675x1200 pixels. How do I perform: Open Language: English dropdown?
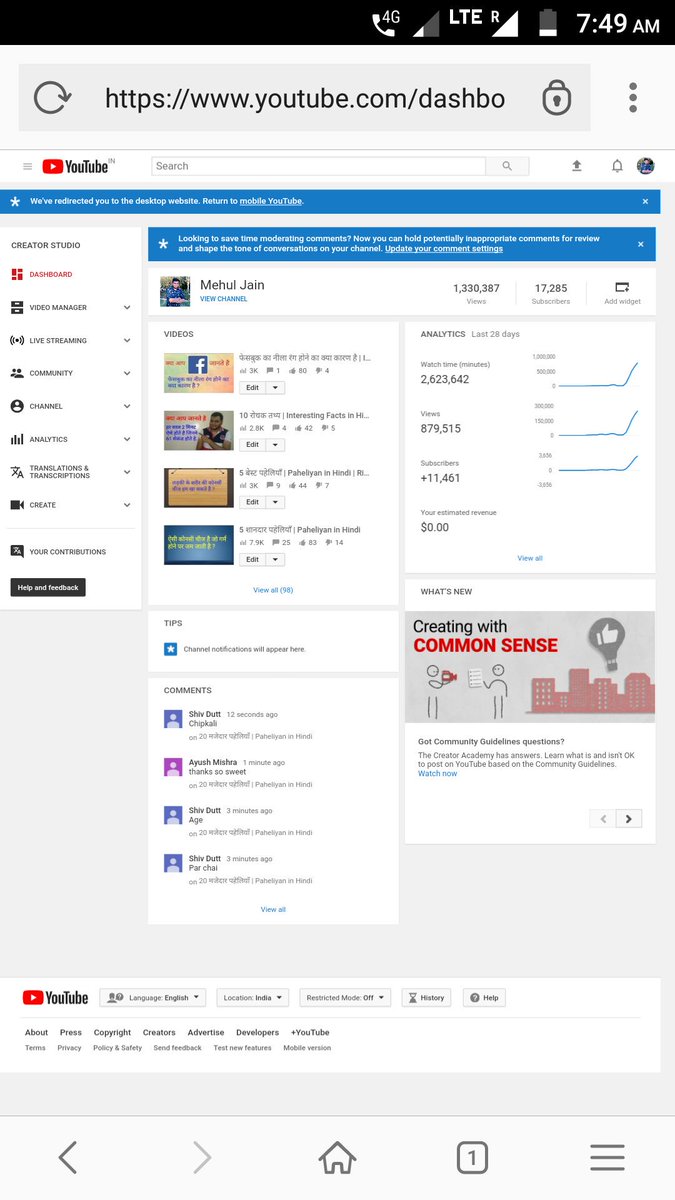click(x=152, y=997)
